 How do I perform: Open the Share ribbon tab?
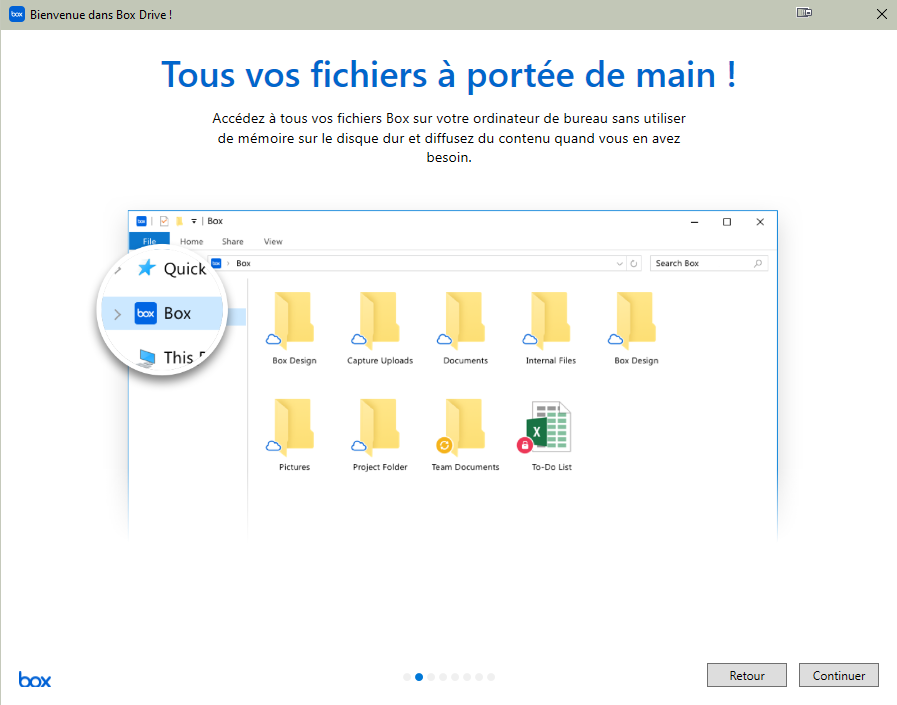233,241
